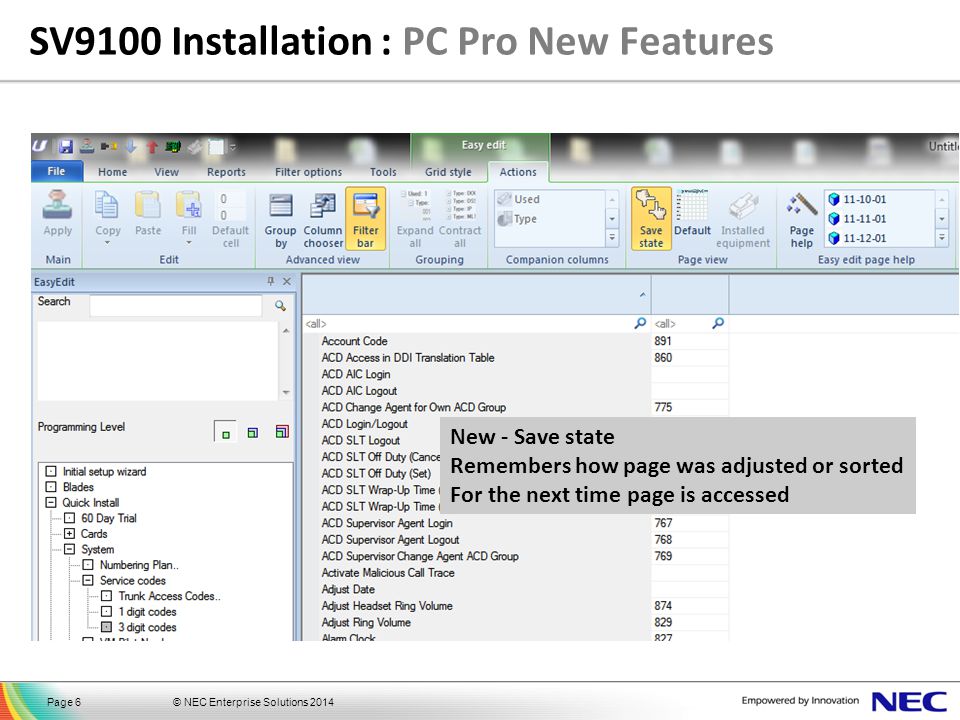Click Contract all in Grouping
Viewport: 960px width, 720px height.
pyautogui.click(x=460, y=219)
